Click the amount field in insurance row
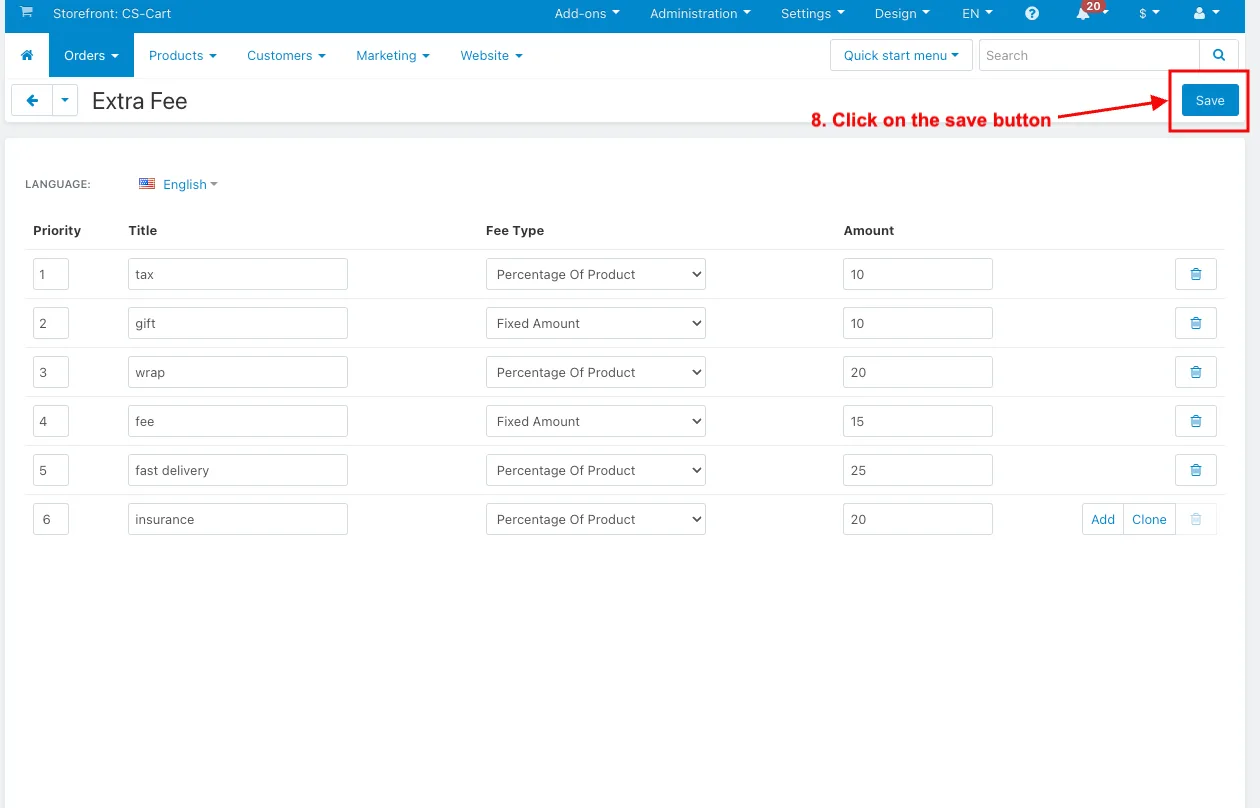Screen dimensions: 1260x808 (x=918, y=519)
